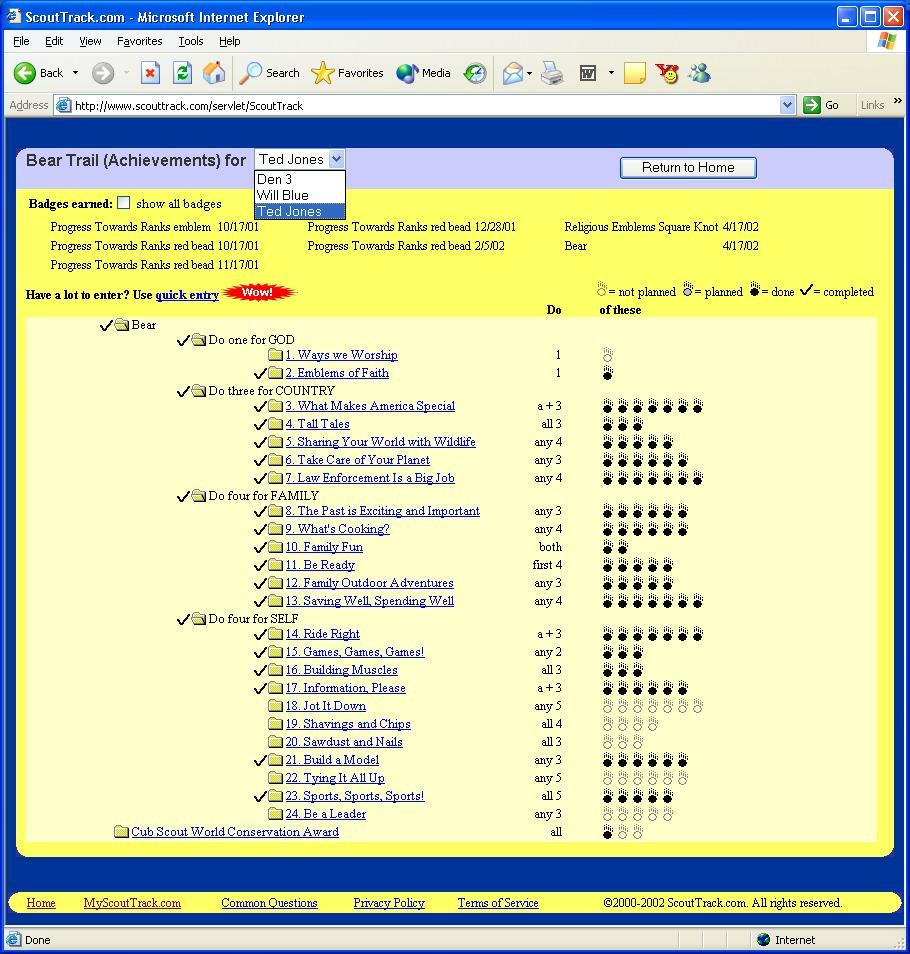The width and height of the screenshot is (910, 954).
Task: Click the Mail envelope toolbar icon
Action: (513, 74)
